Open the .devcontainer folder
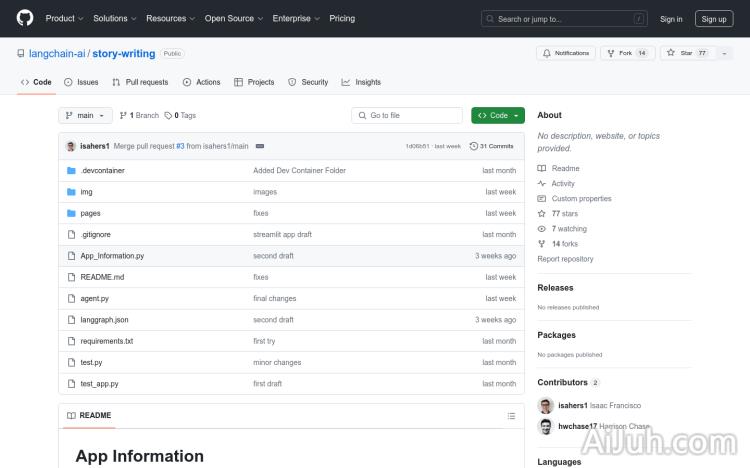The height and width of the screenshot is (468, 750). 102,171
